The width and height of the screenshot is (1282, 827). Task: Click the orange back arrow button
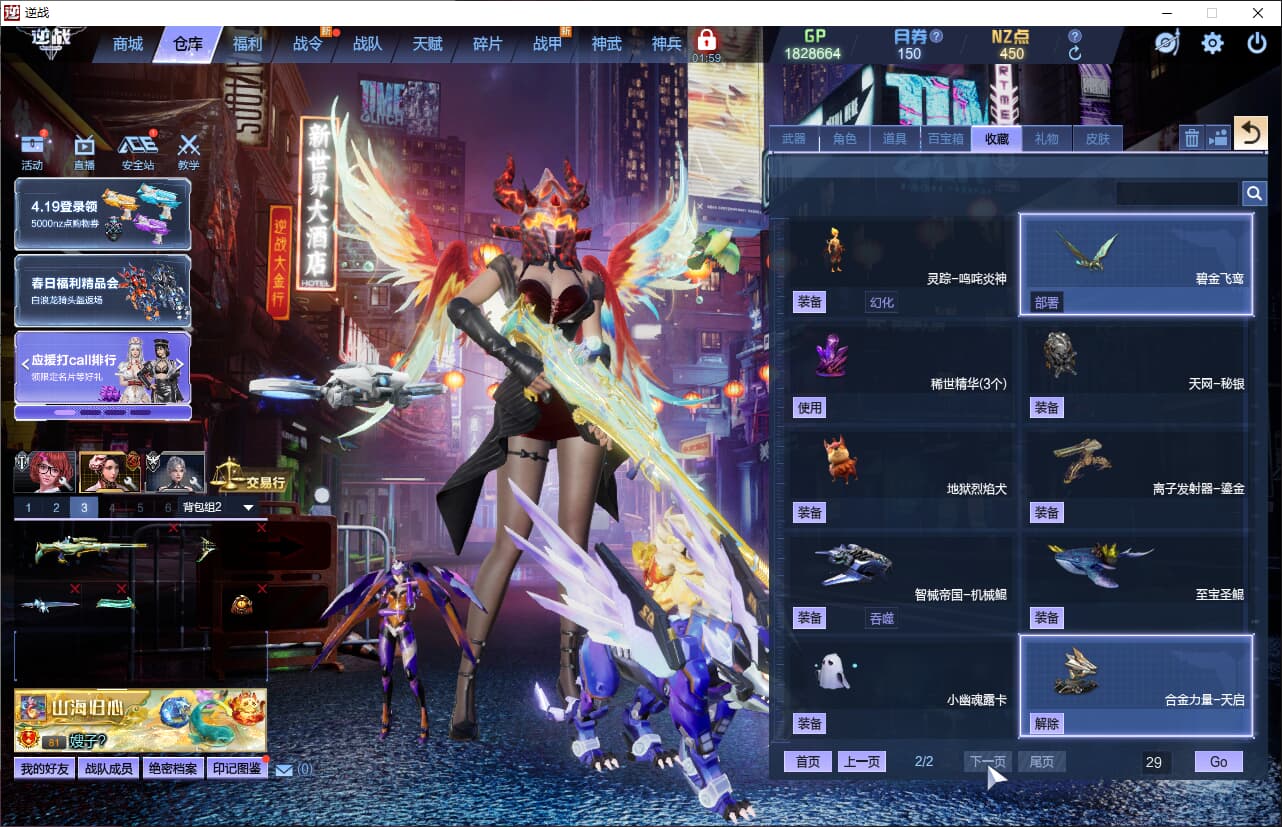point(1250,133)
